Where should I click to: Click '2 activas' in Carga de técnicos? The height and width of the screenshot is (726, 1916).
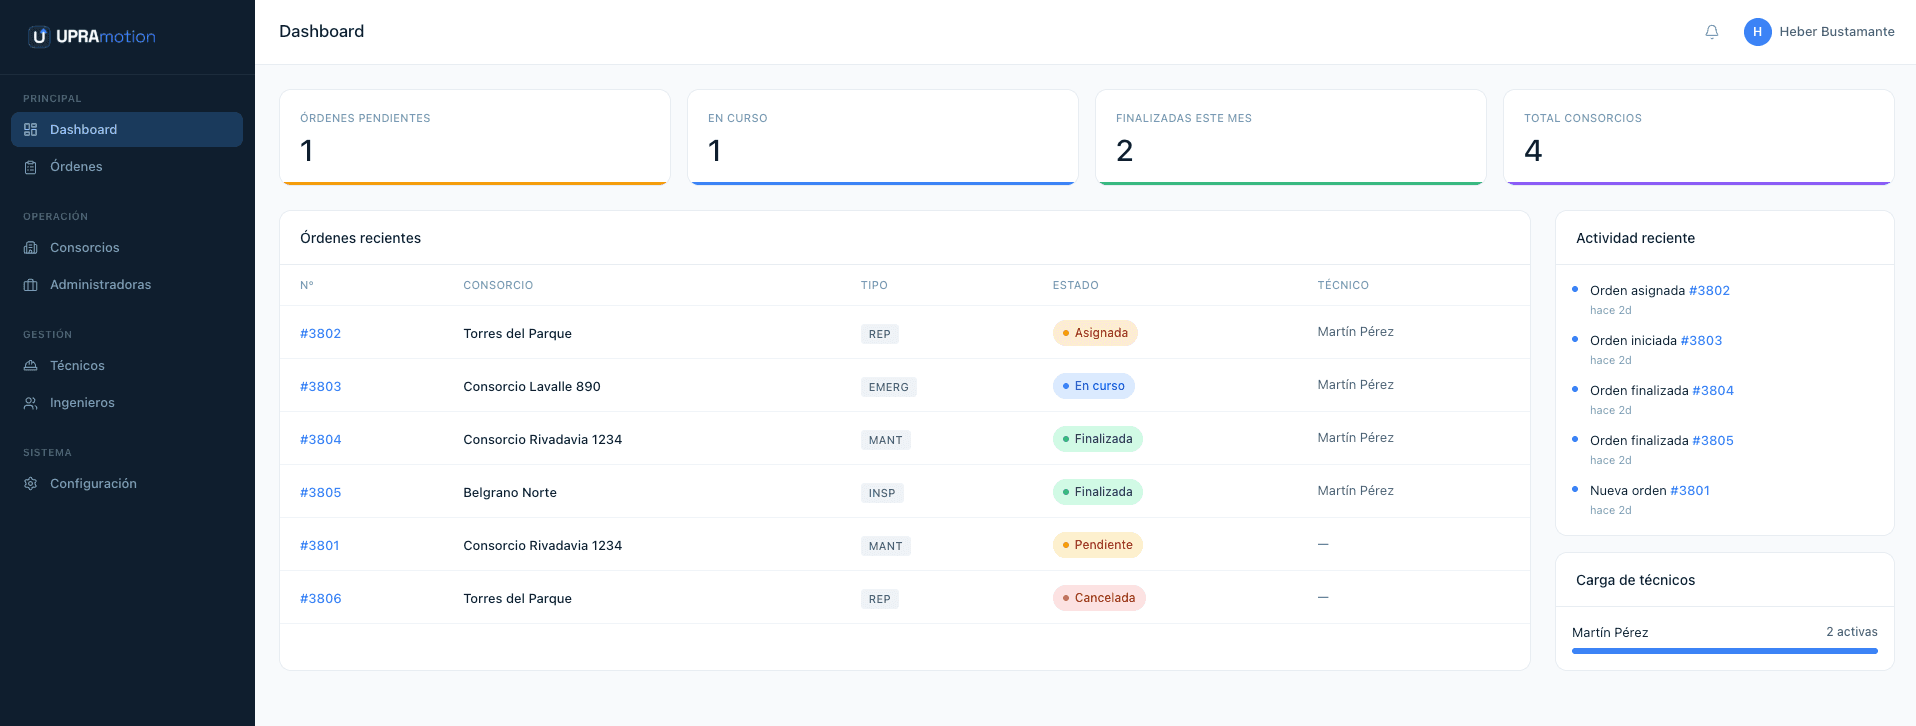coord(1852,632)
